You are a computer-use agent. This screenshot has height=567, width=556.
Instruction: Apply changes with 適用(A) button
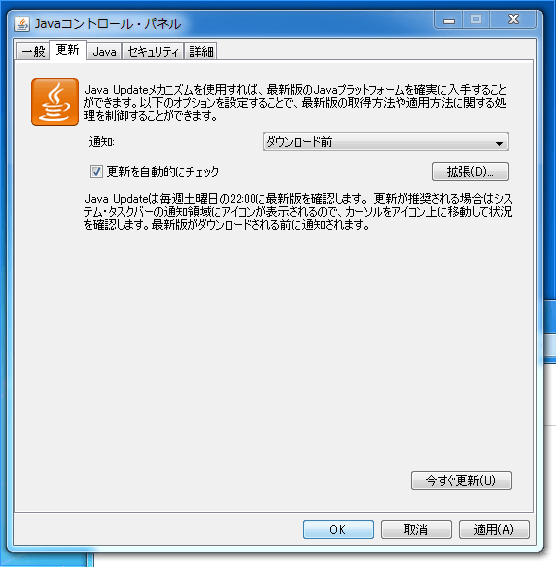(494, 530)
